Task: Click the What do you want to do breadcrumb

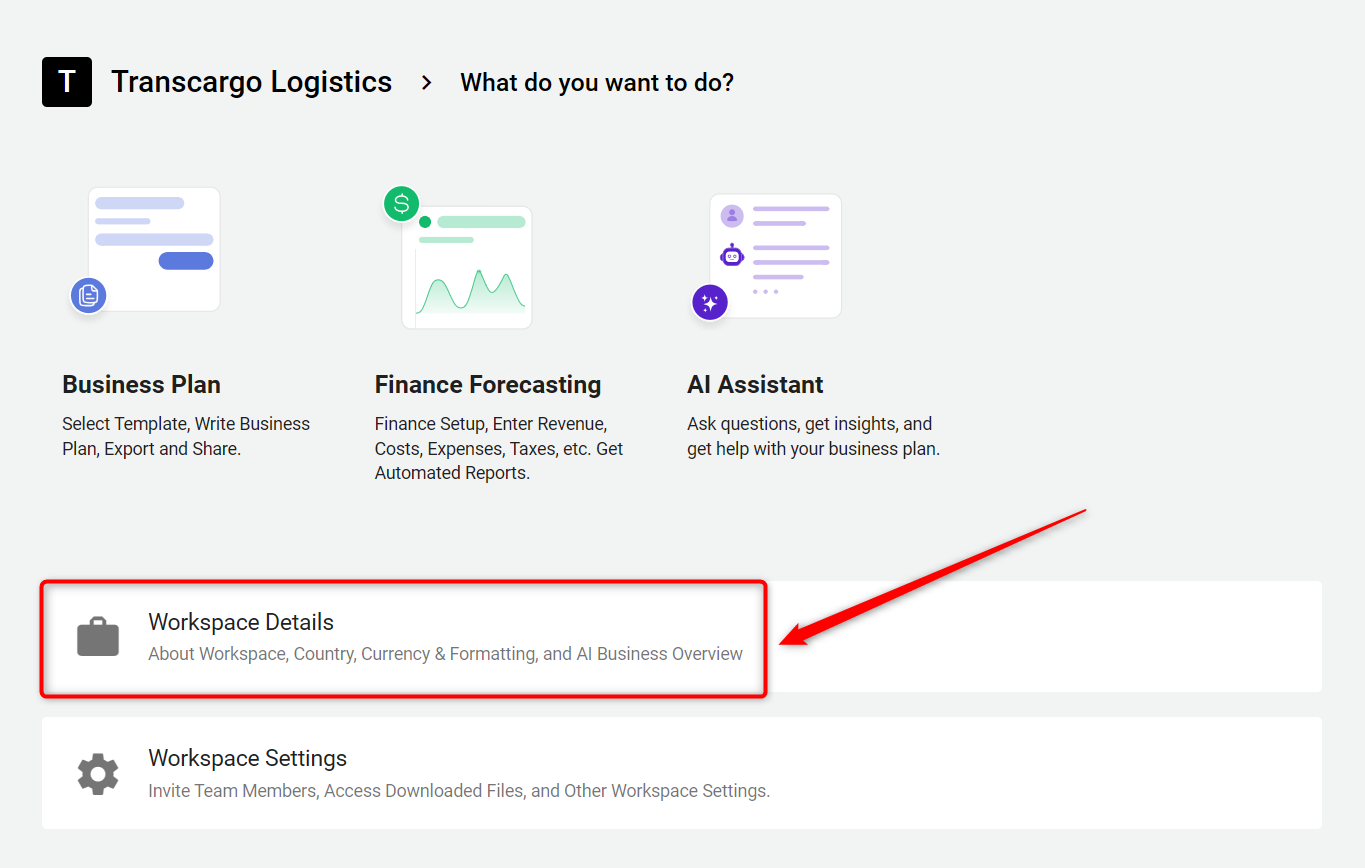Action: point(597,83)
